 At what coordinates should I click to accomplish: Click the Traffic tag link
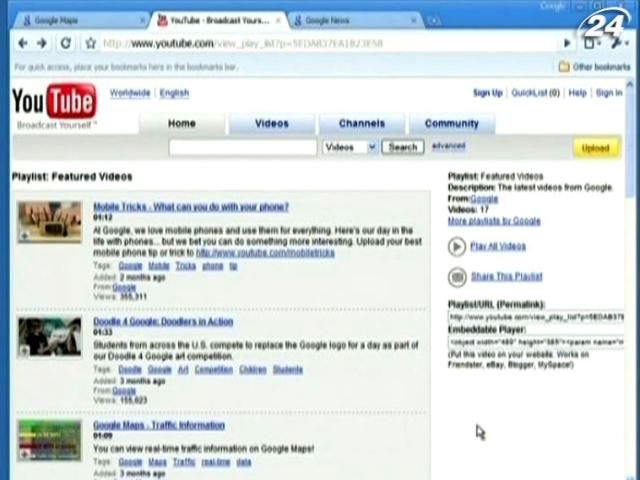184,462
